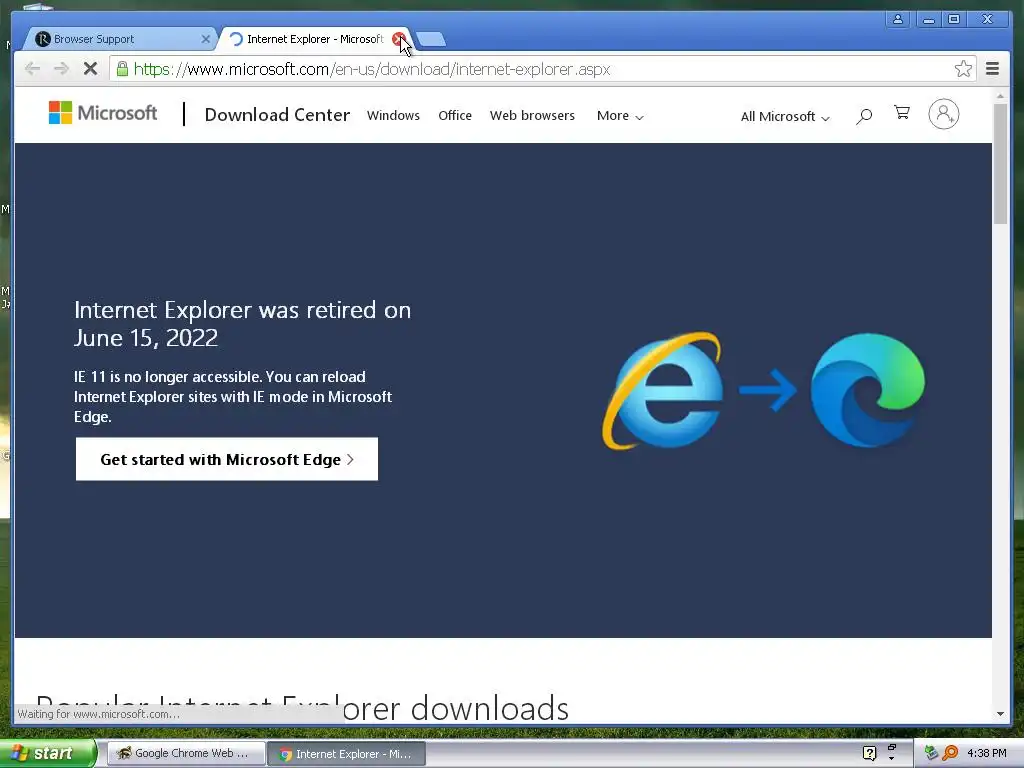This screenshot has width=1024, height=768.
Task: Bookmark this page with the star icon
Action: coord(963,69)
